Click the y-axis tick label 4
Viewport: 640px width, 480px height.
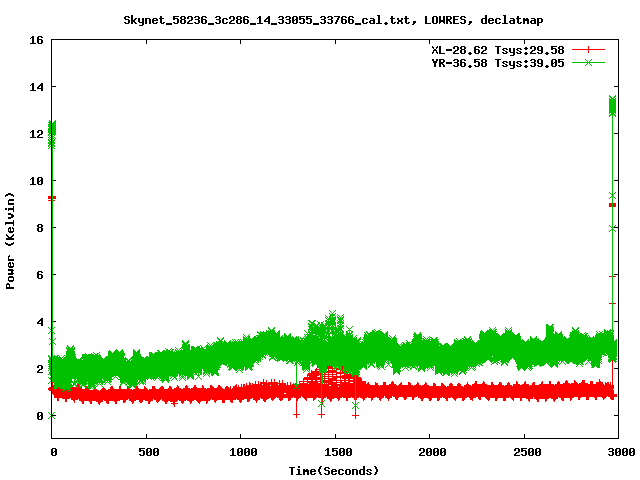click(x=40, y=322)
